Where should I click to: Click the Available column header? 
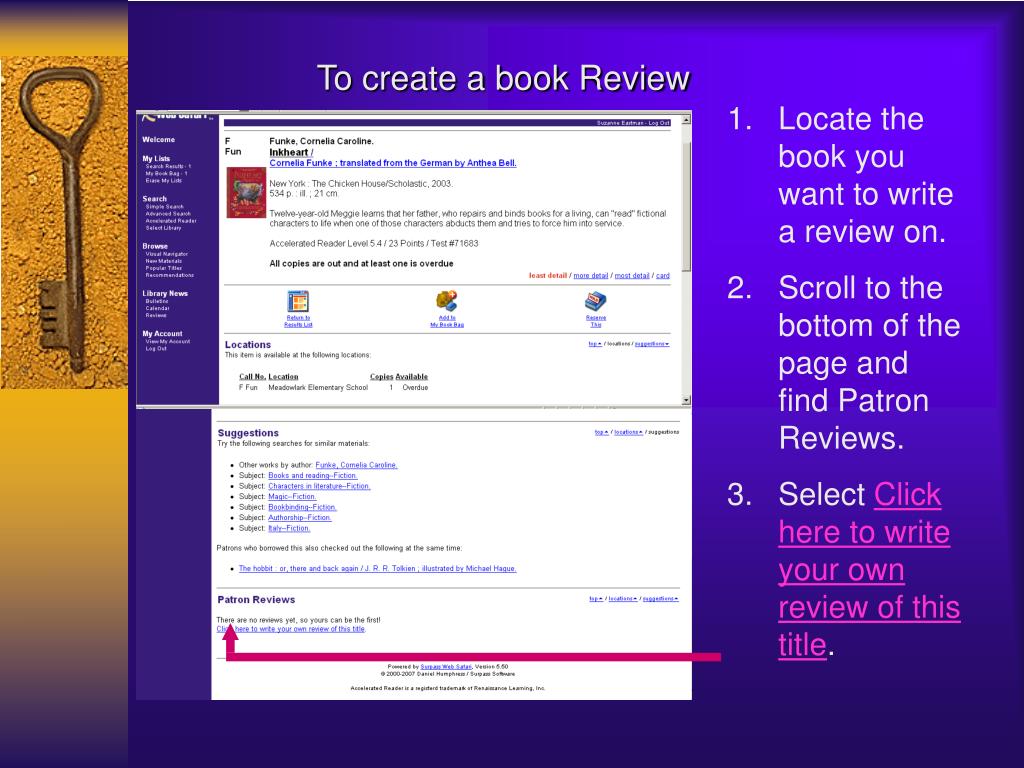coord(411,377)
